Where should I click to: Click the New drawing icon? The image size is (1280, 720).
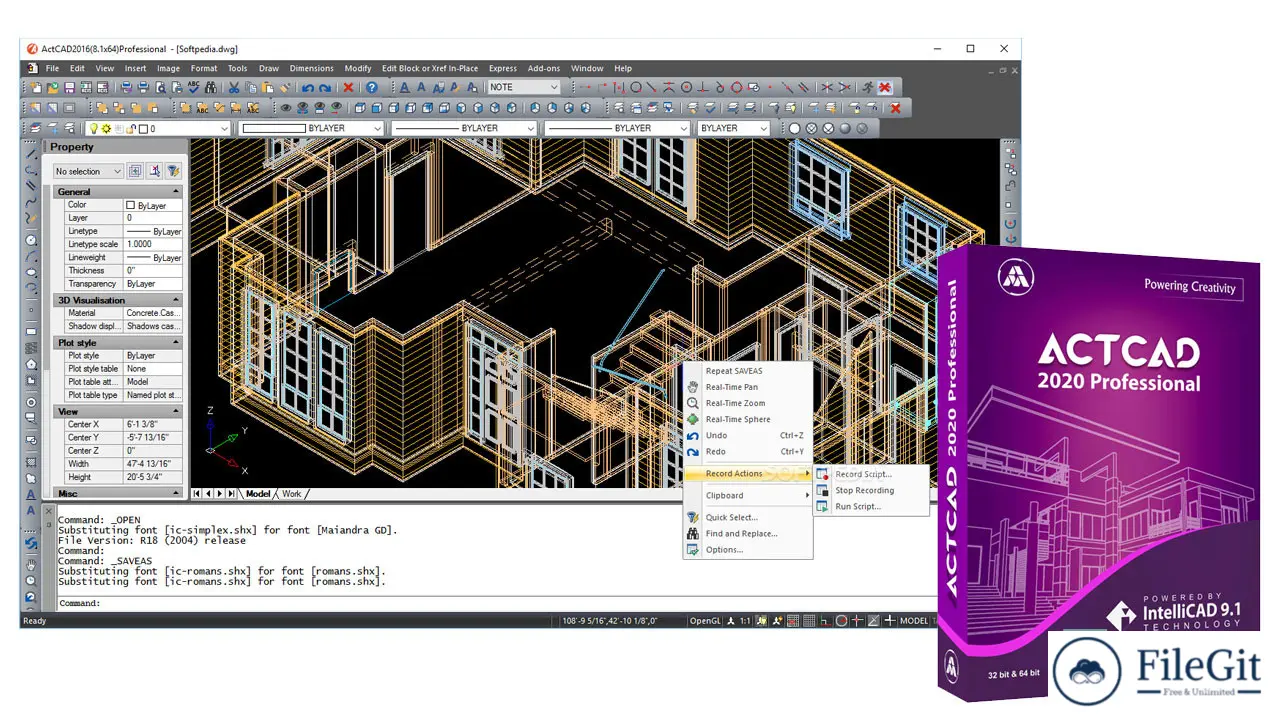(36, 87)
